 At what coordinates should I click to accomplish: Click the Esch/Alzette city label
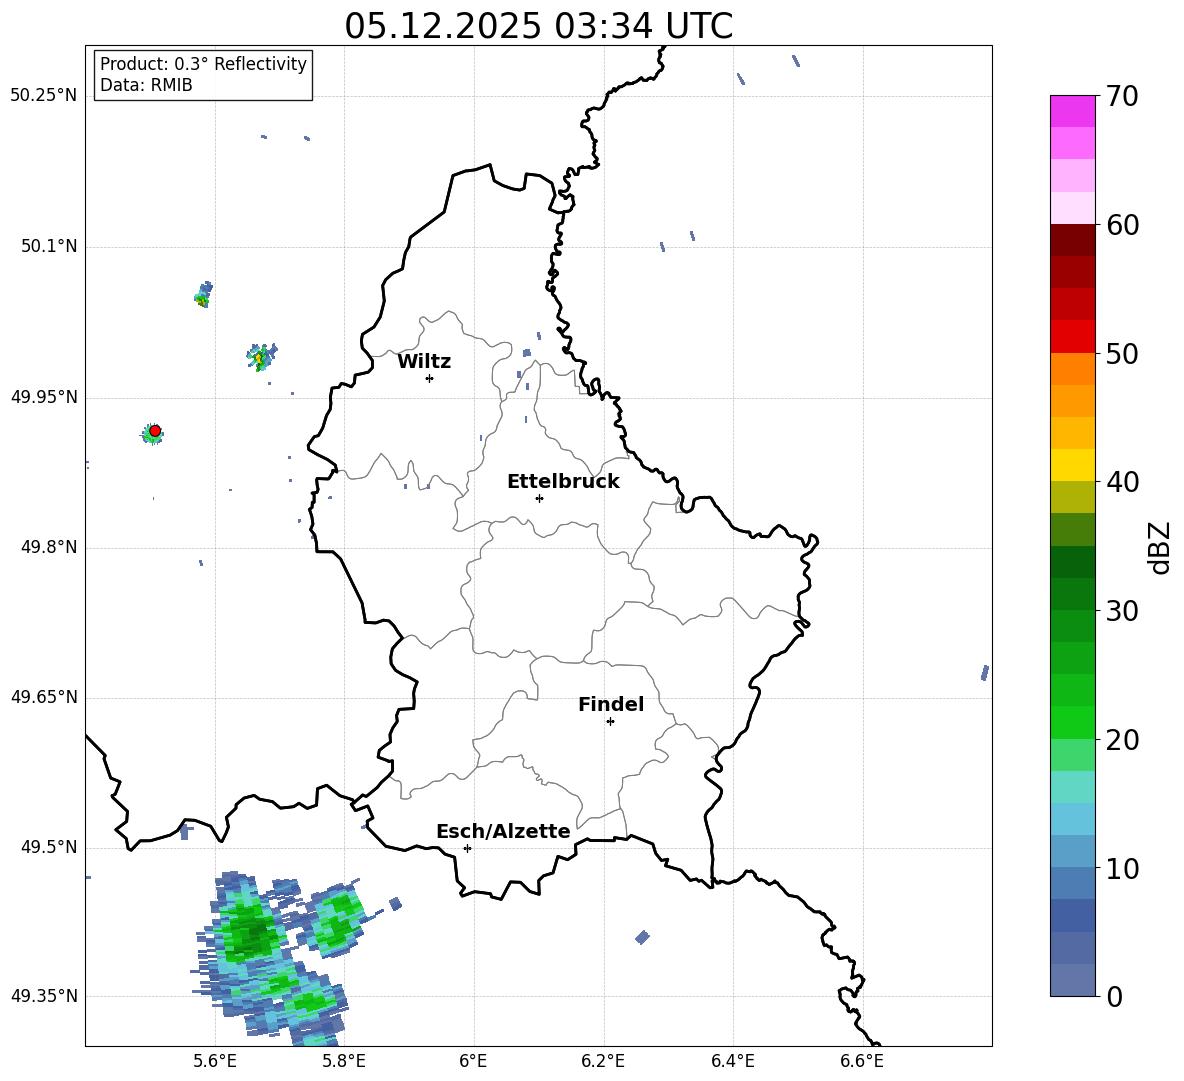(503, 831)
